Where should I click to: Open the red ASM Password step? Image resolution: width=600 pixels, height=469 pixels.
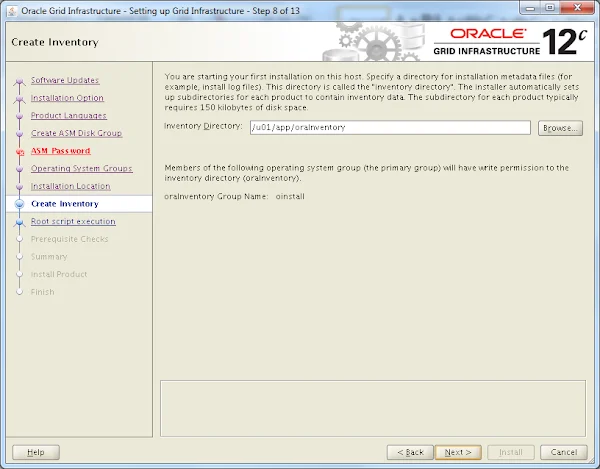(60, 151)
